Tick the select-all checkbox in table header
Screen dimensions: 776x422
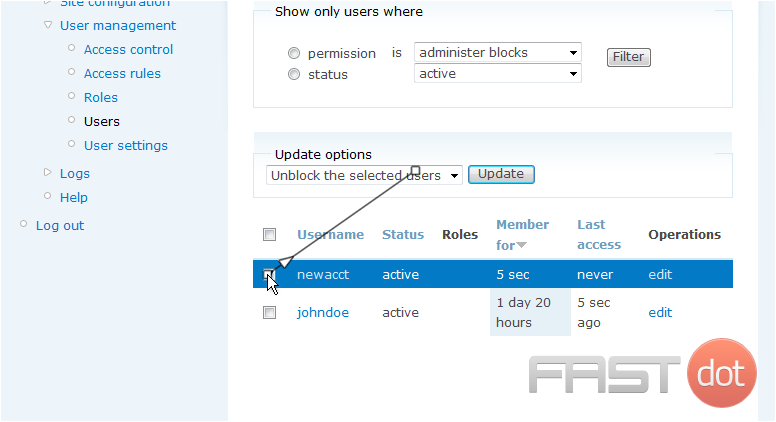pos(269,234)
